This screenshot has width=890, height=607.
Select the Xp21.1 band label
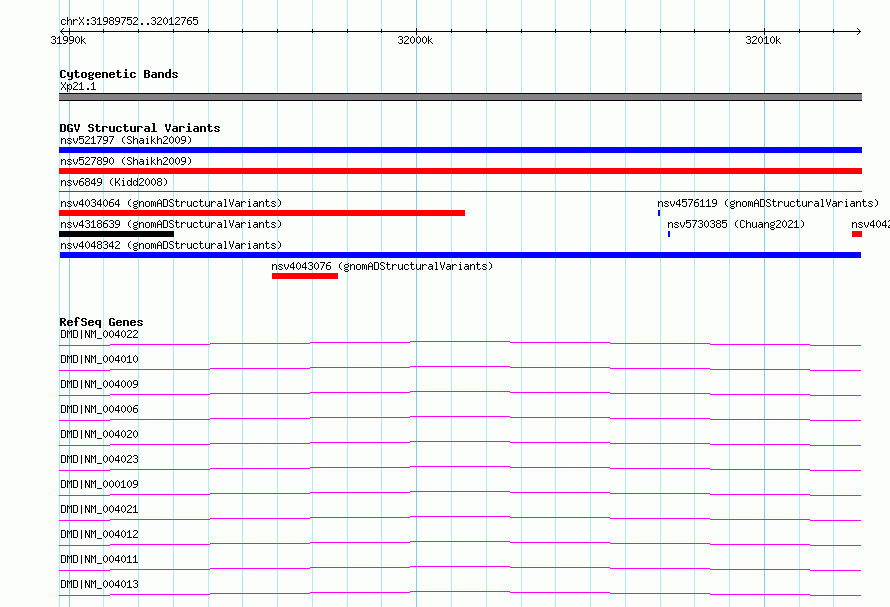click(78, 86)
